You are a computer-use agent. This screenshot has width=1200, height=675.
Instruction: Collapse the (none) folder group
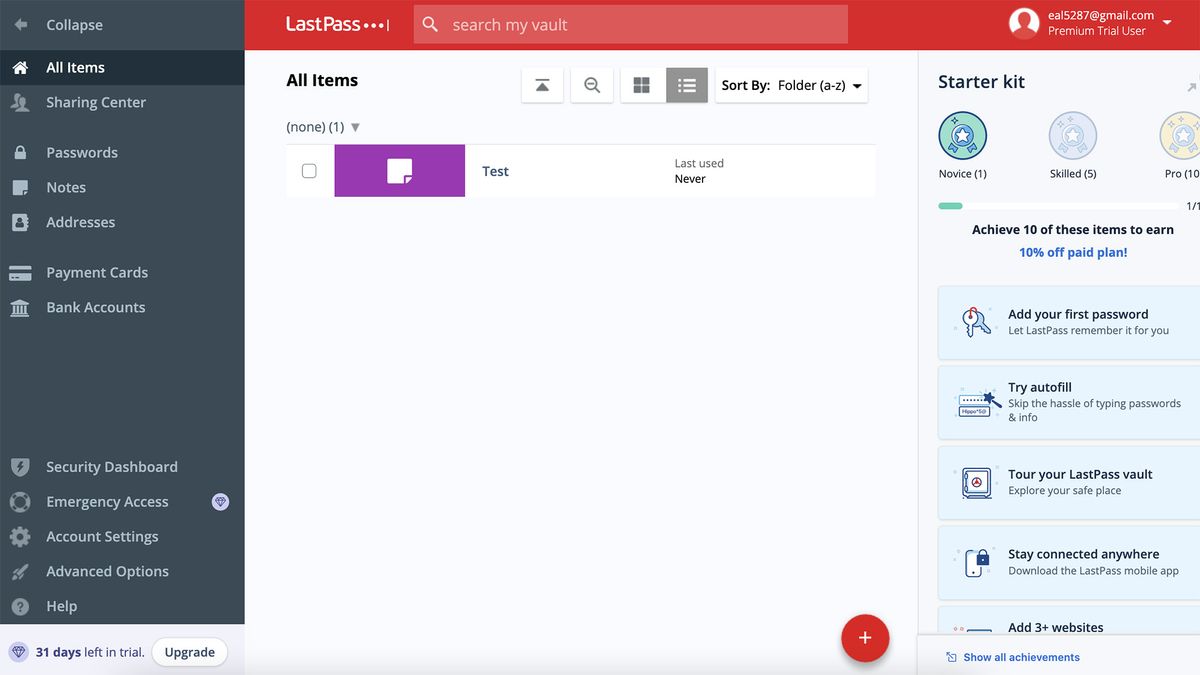(x=355, y=127)
